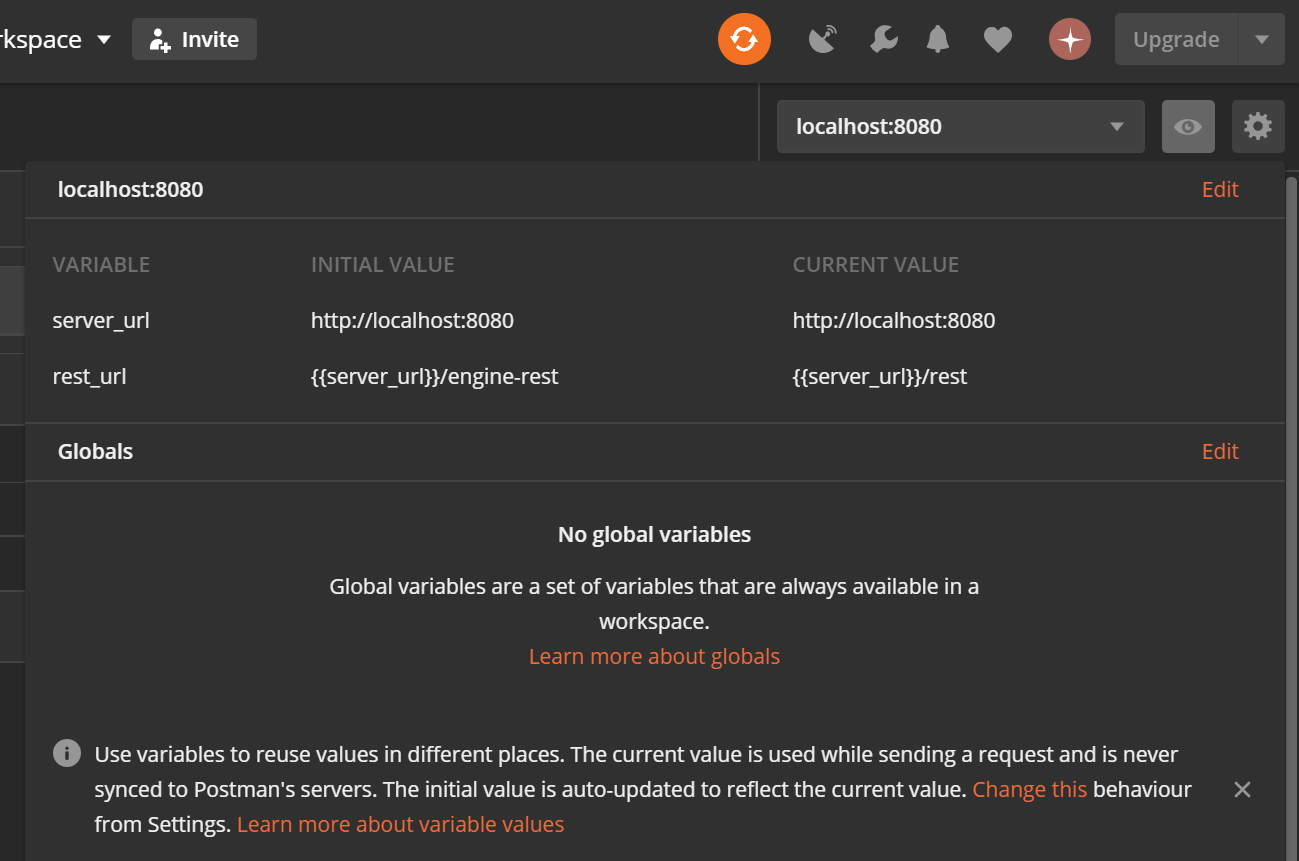1299x861 pixels.
Task: Open the localhost:8080 environment dropdown
Action: (960, 126)
